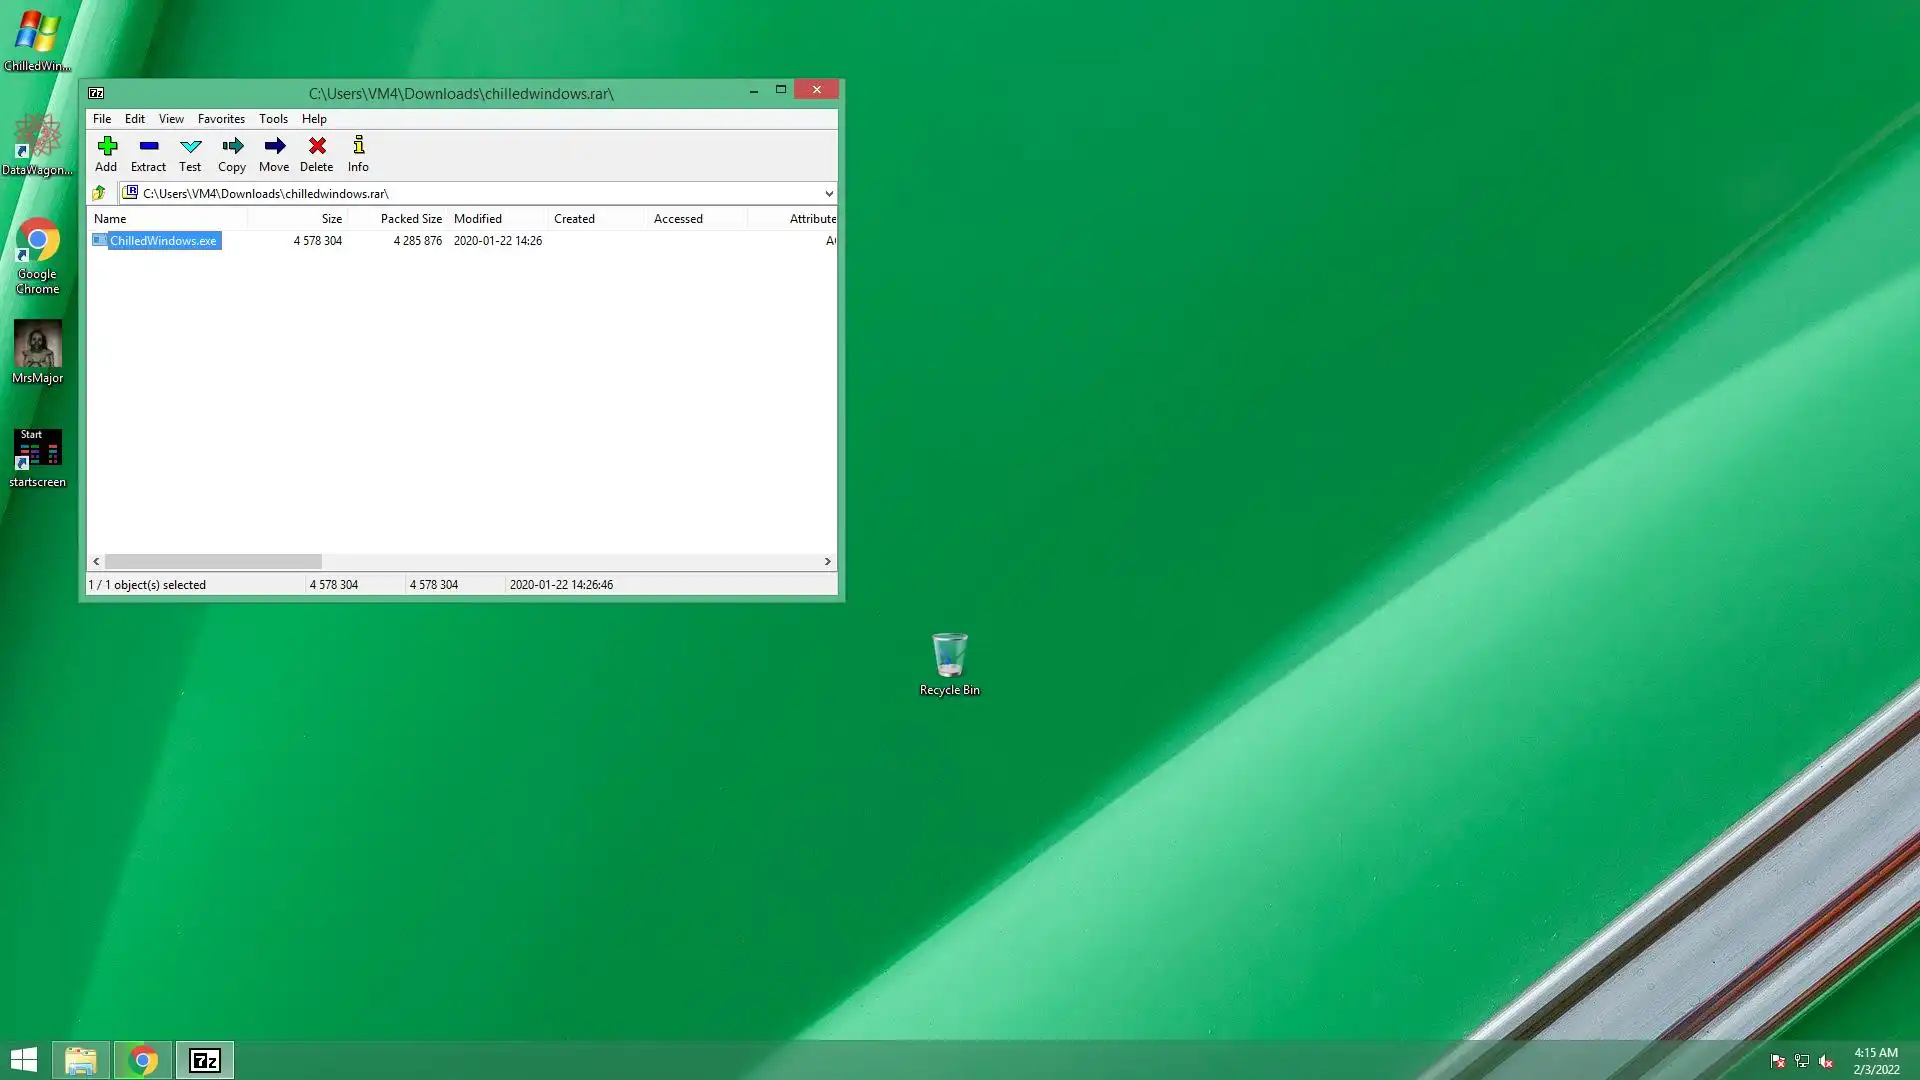The width and height of the screenshot is (1920, 1080).
Task: Select ChilledWindows.exe in file list
Action: (x=163, y=241)
